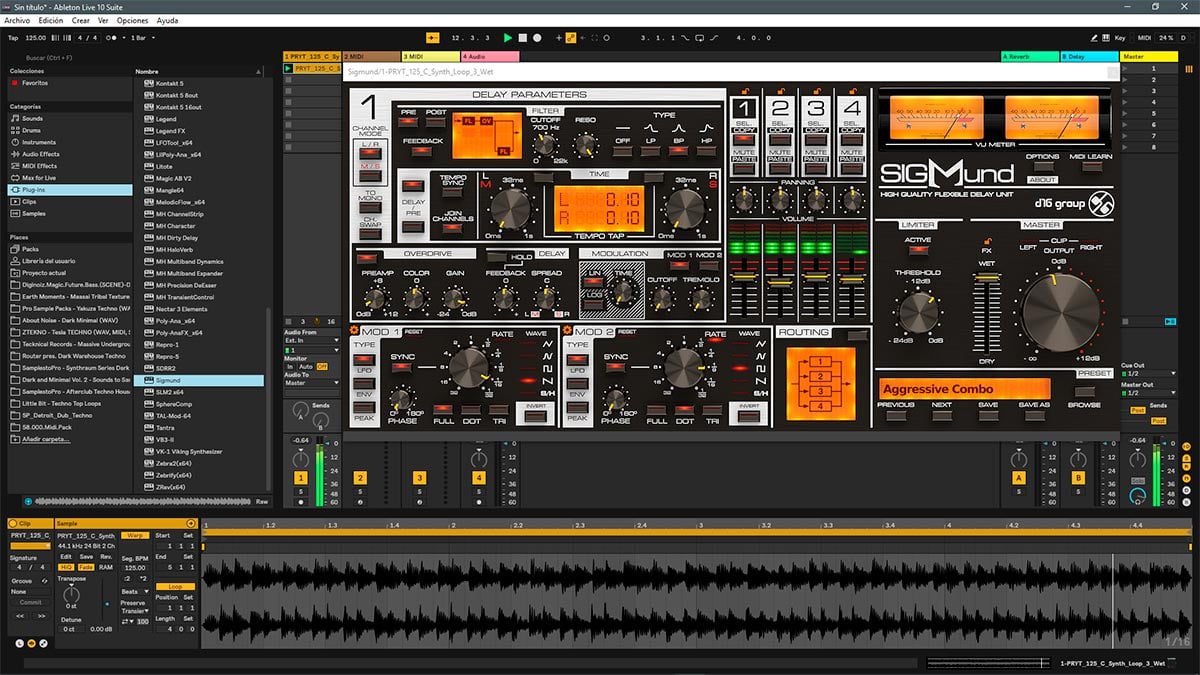The height and width of the screenshot is (675, 1200).
Task: Select the Sigmund plug-in in the list
Action: pyautogui.click(x=200, y=381)
